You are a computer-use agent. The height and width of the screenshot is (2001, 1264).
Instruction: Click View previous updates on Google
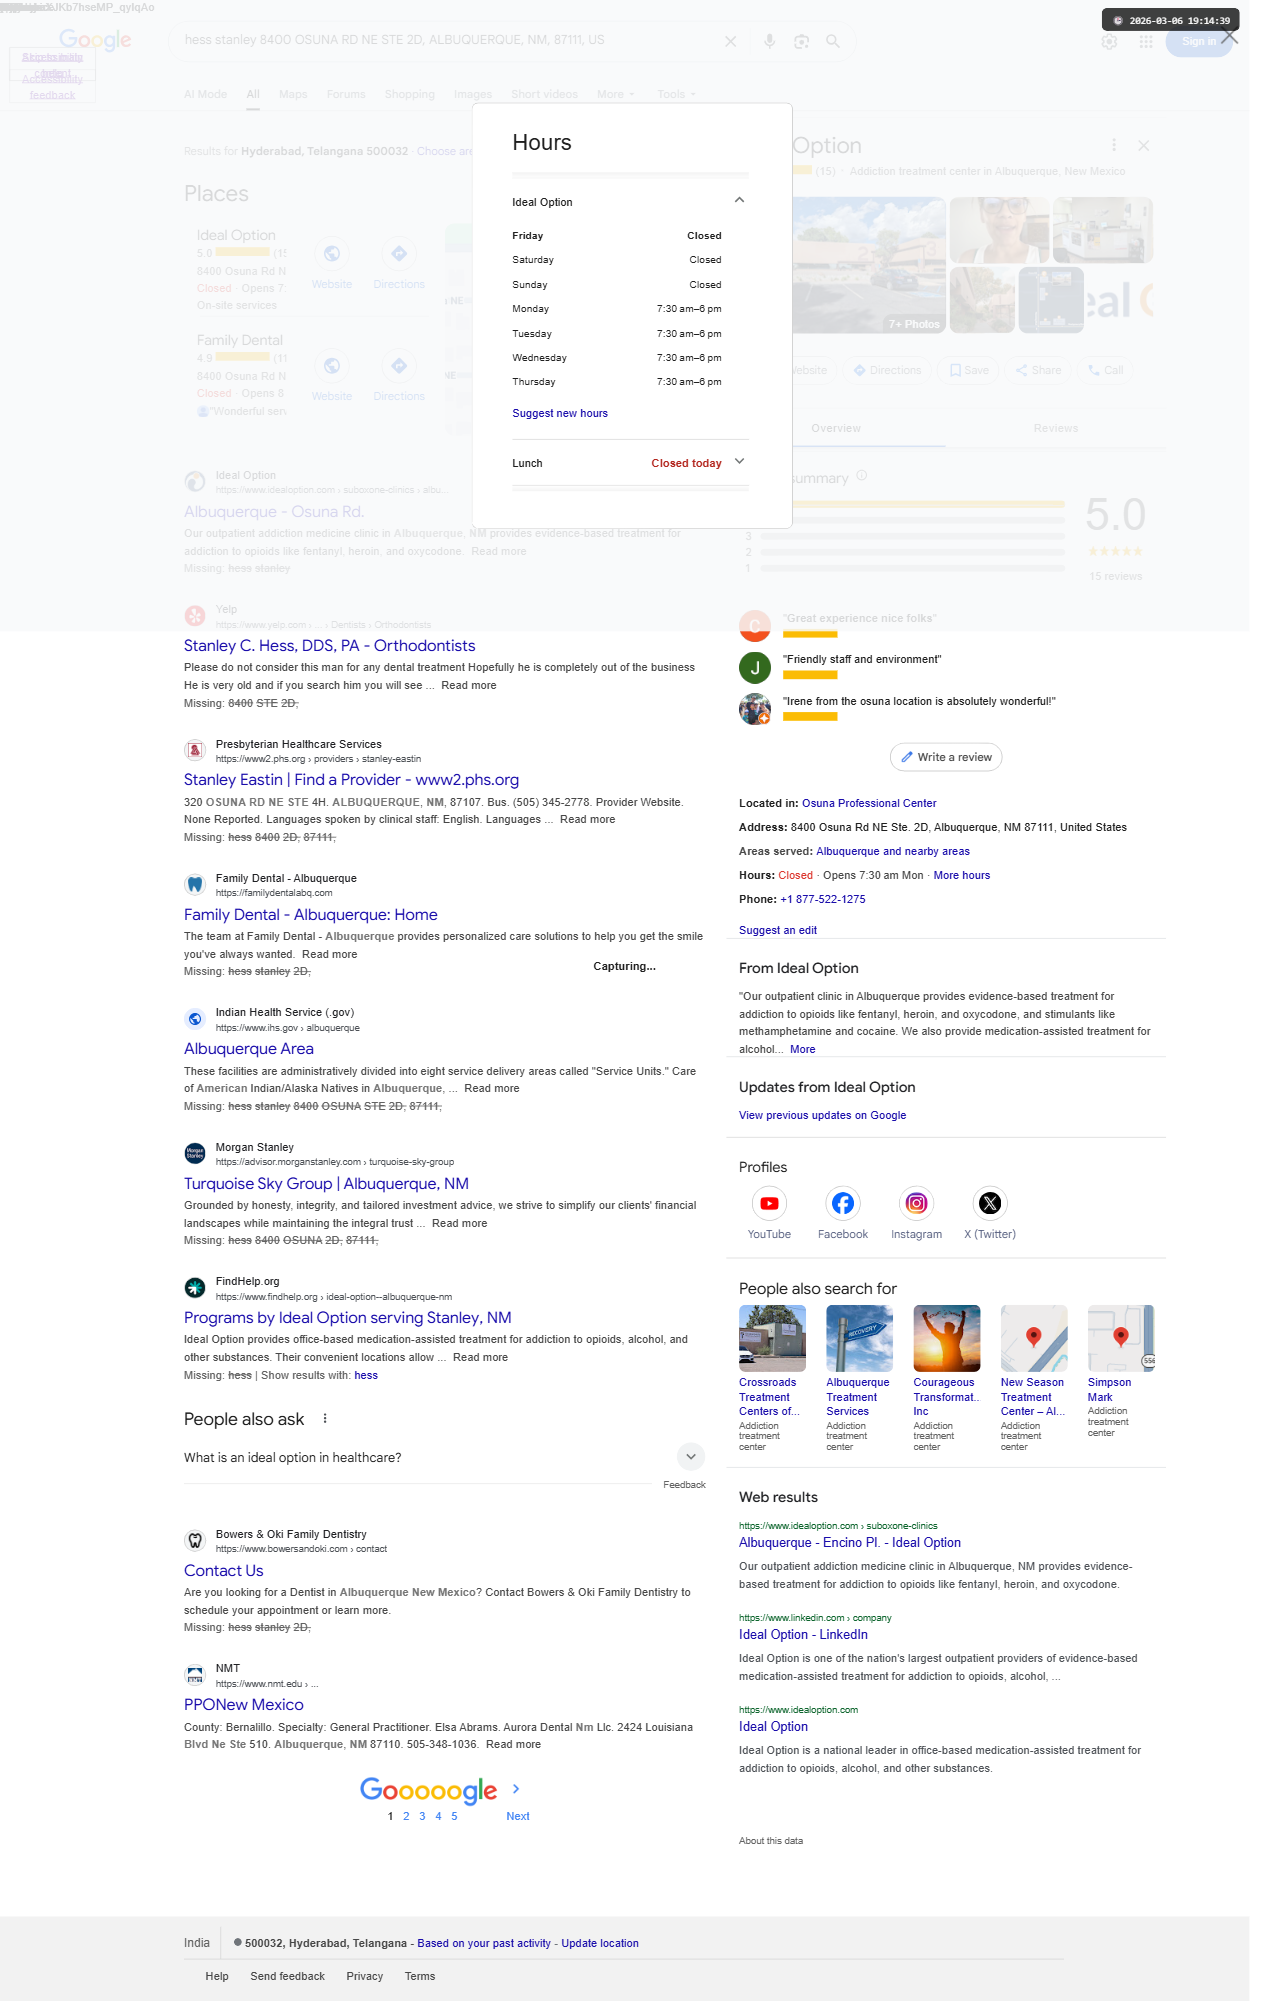click(822, 1115)
